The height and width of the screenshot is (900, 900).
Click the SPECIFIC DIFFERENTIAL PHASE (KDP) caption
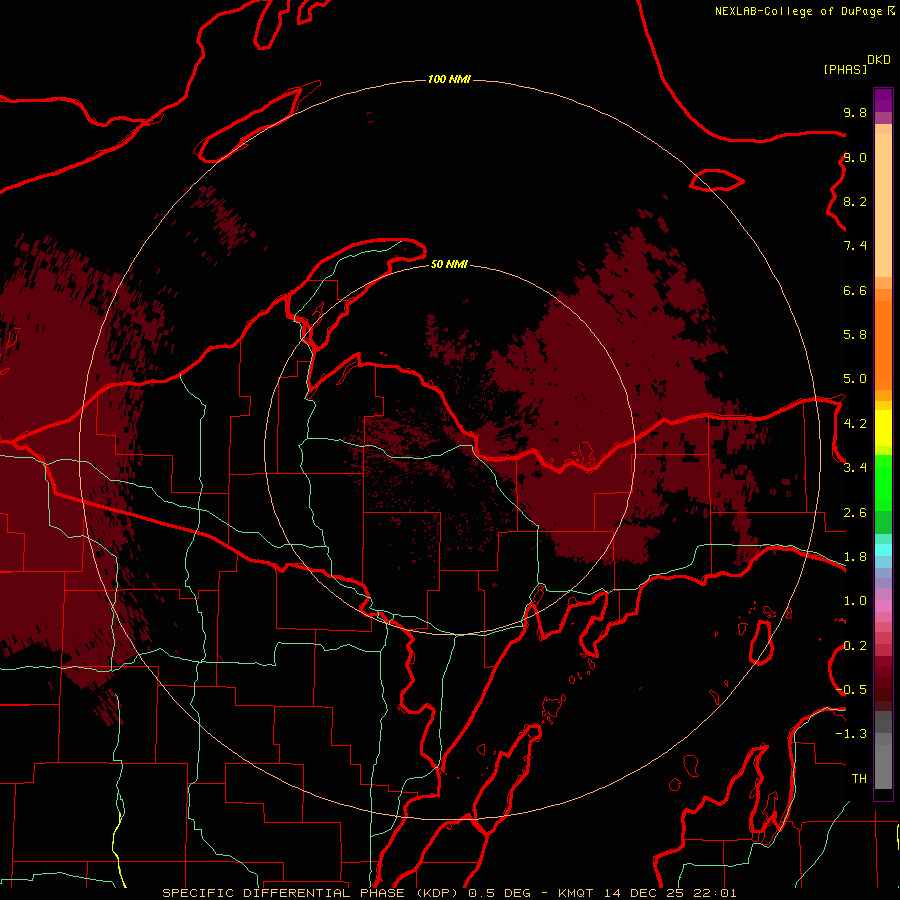pyautogui.click(x=311, y=893)
